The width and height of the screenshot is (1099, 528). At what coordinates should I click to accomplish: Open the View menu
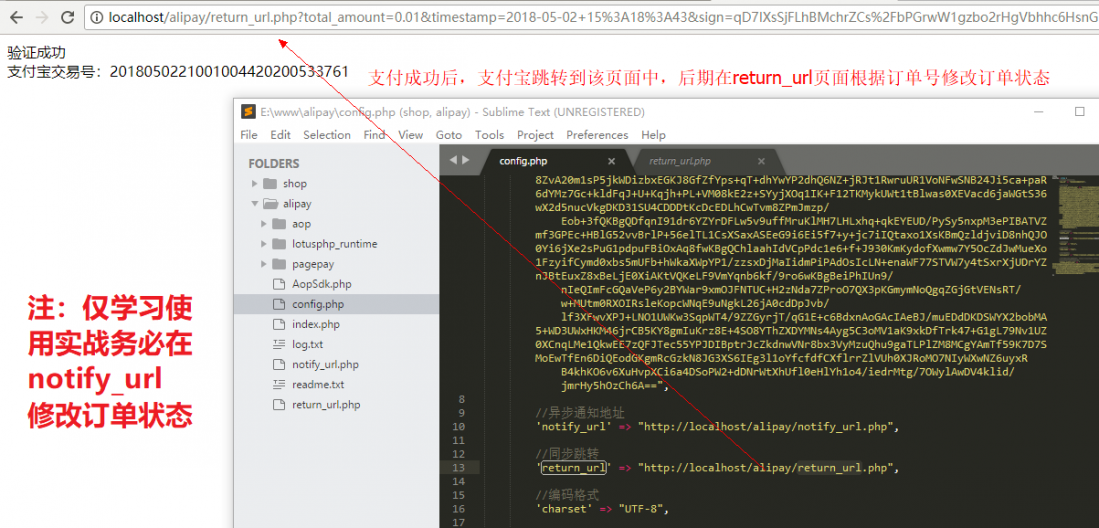(411, 135)
